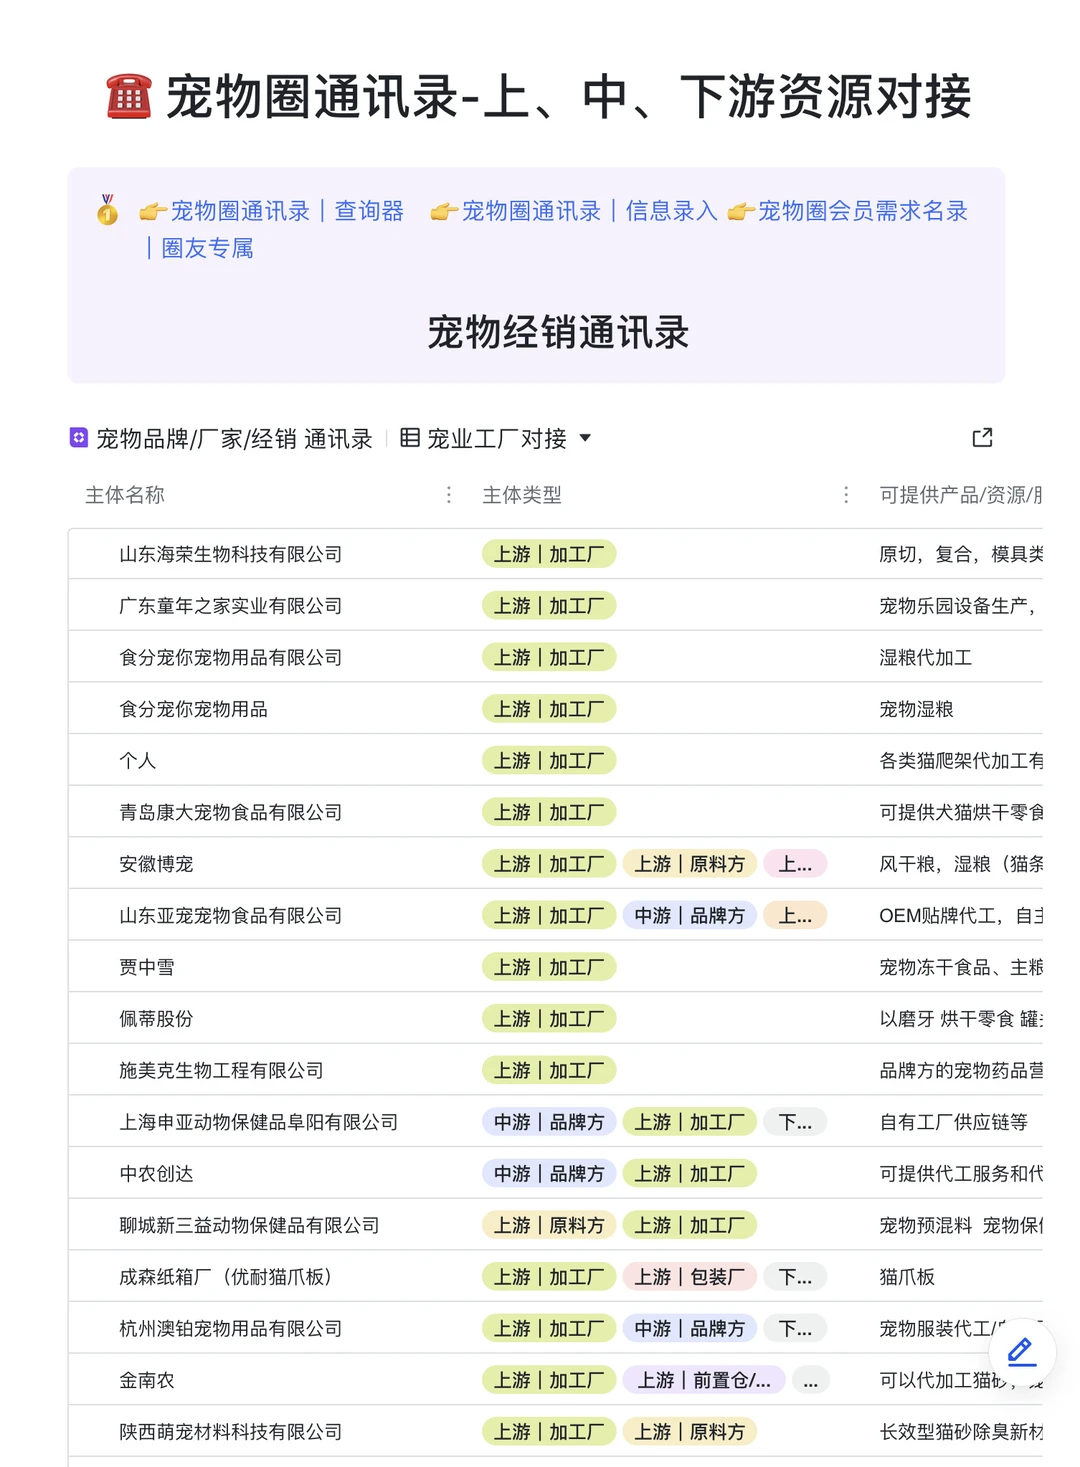Click the 中游｜品牌方 tag on 上海申亚 row
1080x1467 pixels.
(x=549, y=1121)
